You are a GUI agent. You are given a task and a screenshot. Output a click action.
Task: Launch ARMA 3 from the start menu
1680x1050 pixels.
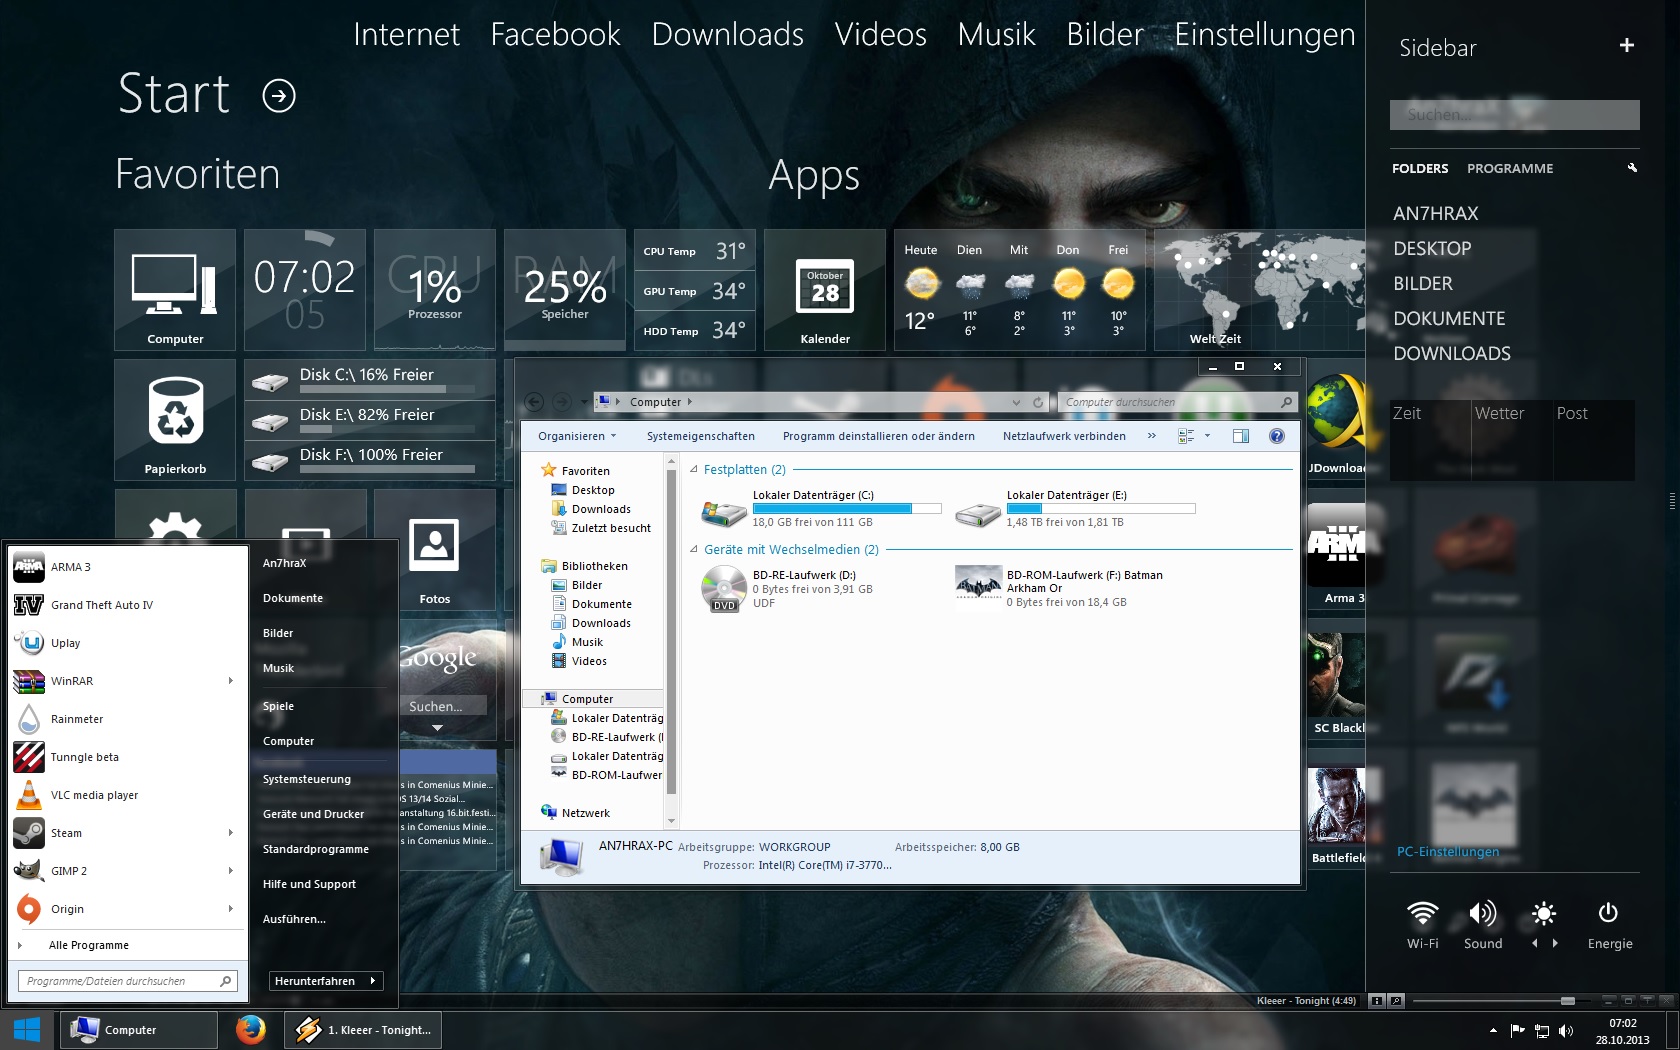(x=127, y=567)
